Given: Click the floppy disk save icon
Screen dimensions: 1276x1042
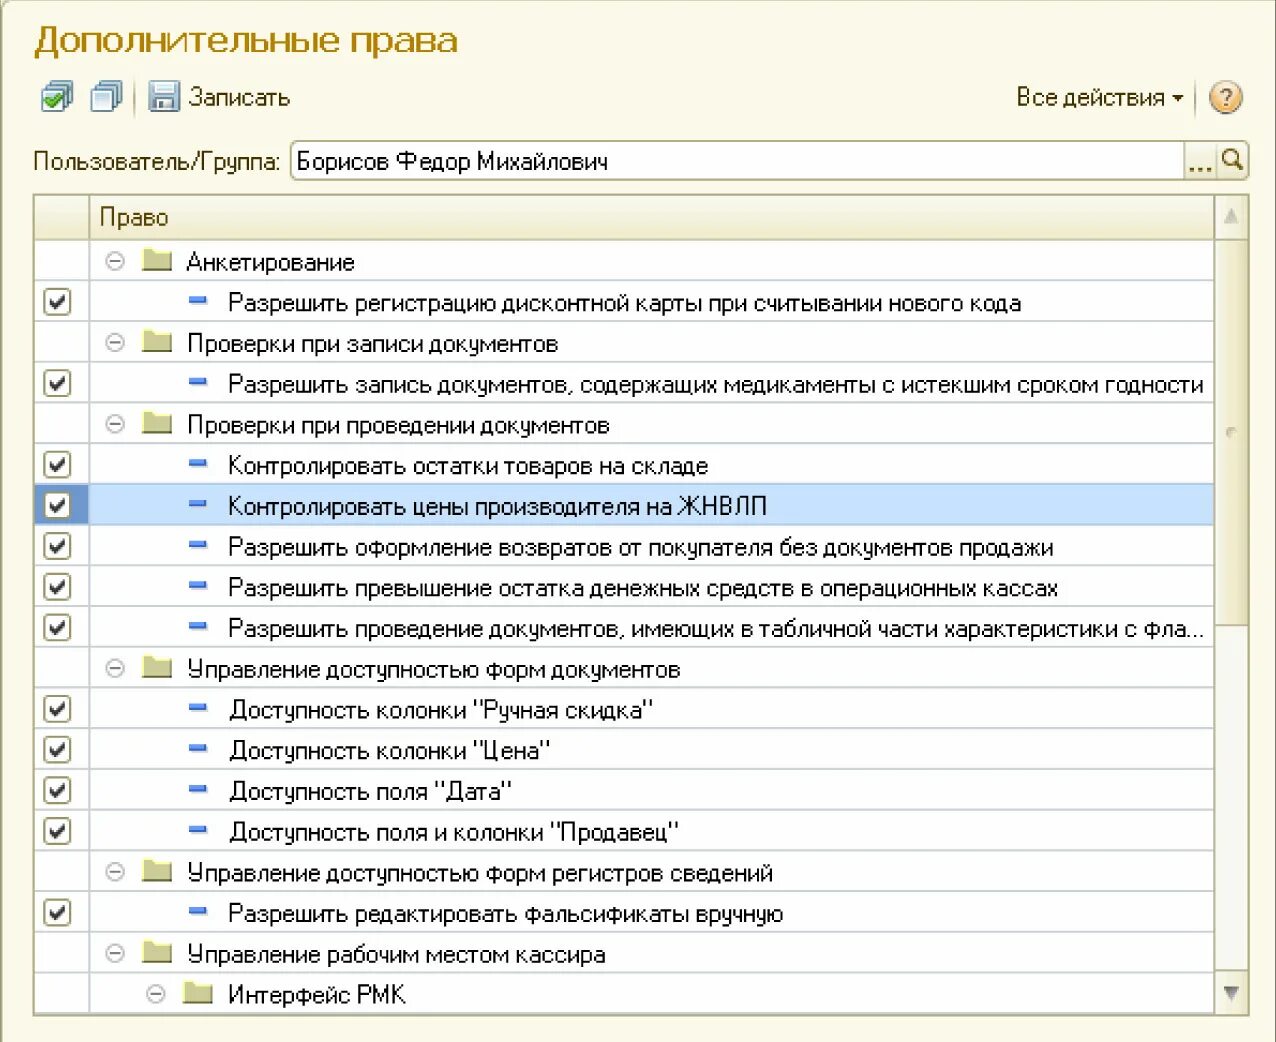Looking at the screenshot, I should 163,97.
